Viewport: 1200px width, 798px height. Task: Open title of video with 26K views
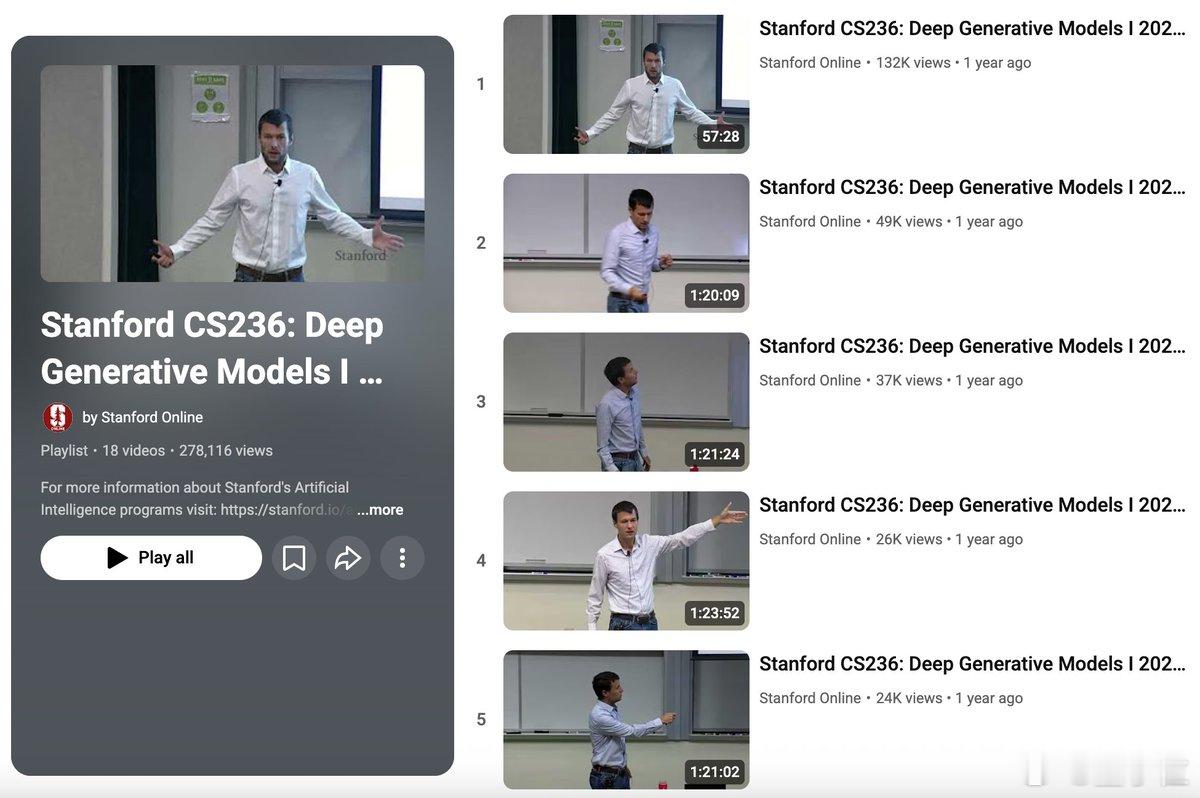[x=972, y=505]
